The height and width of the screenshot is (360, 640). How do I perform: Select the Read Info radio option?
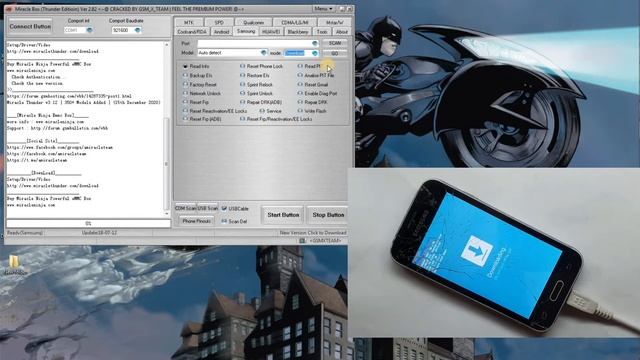point(196,66)
